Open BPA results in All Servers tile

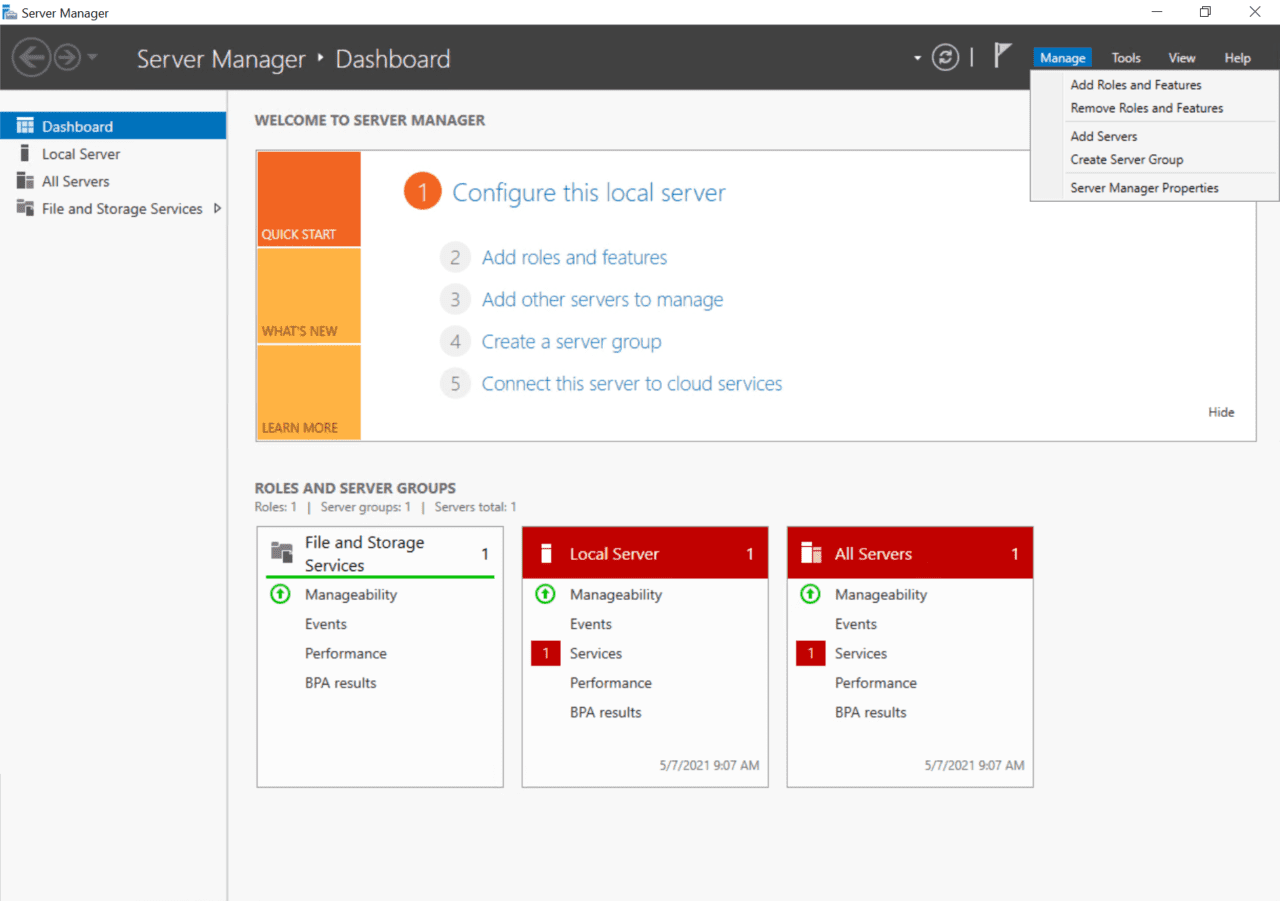[871, 712]
